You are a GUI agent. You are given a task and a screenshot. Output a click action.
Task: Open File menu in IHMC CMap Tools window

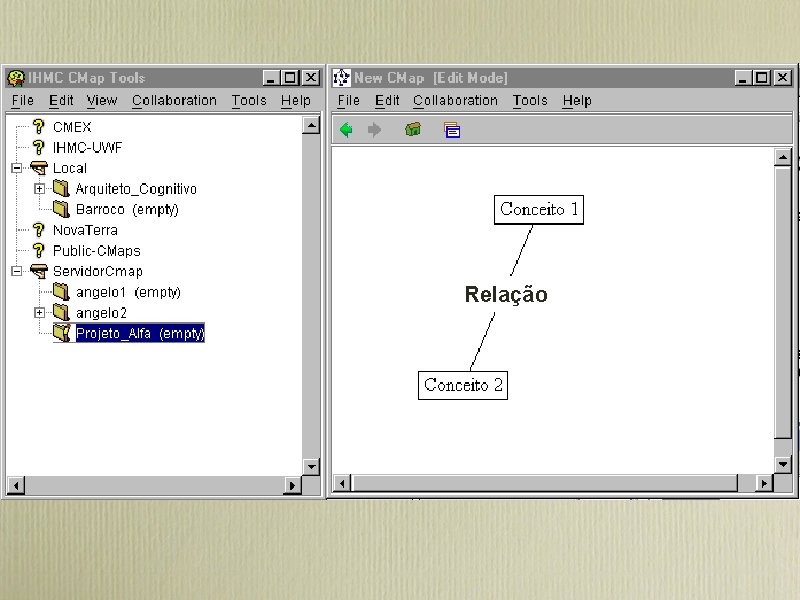click(x=22, y=101)
